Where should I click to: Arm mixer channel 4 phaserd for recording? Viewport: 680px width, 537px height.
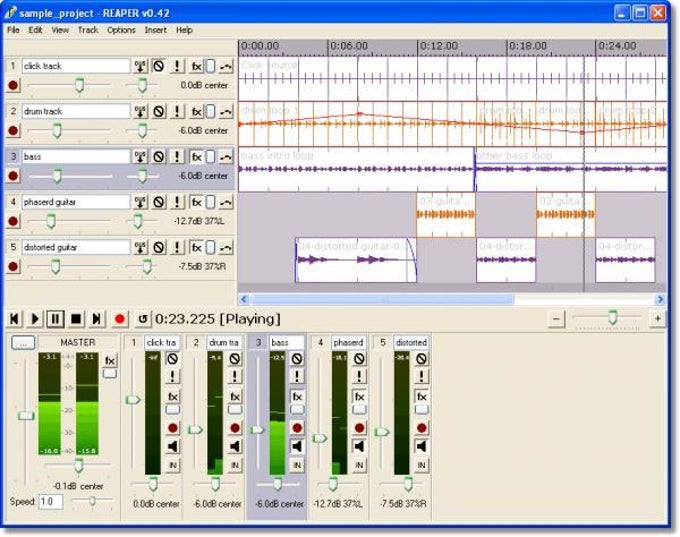click(360, 428)
